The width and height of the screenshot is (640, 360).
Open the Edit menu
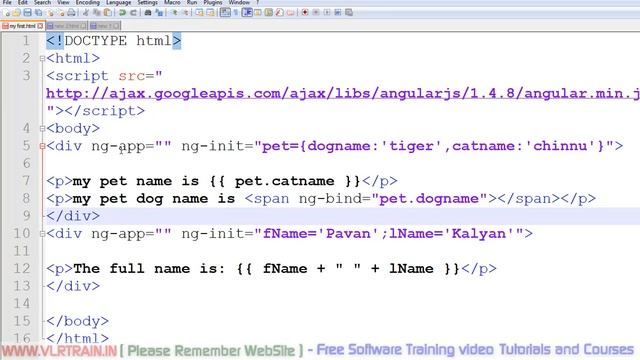(23, 2)
